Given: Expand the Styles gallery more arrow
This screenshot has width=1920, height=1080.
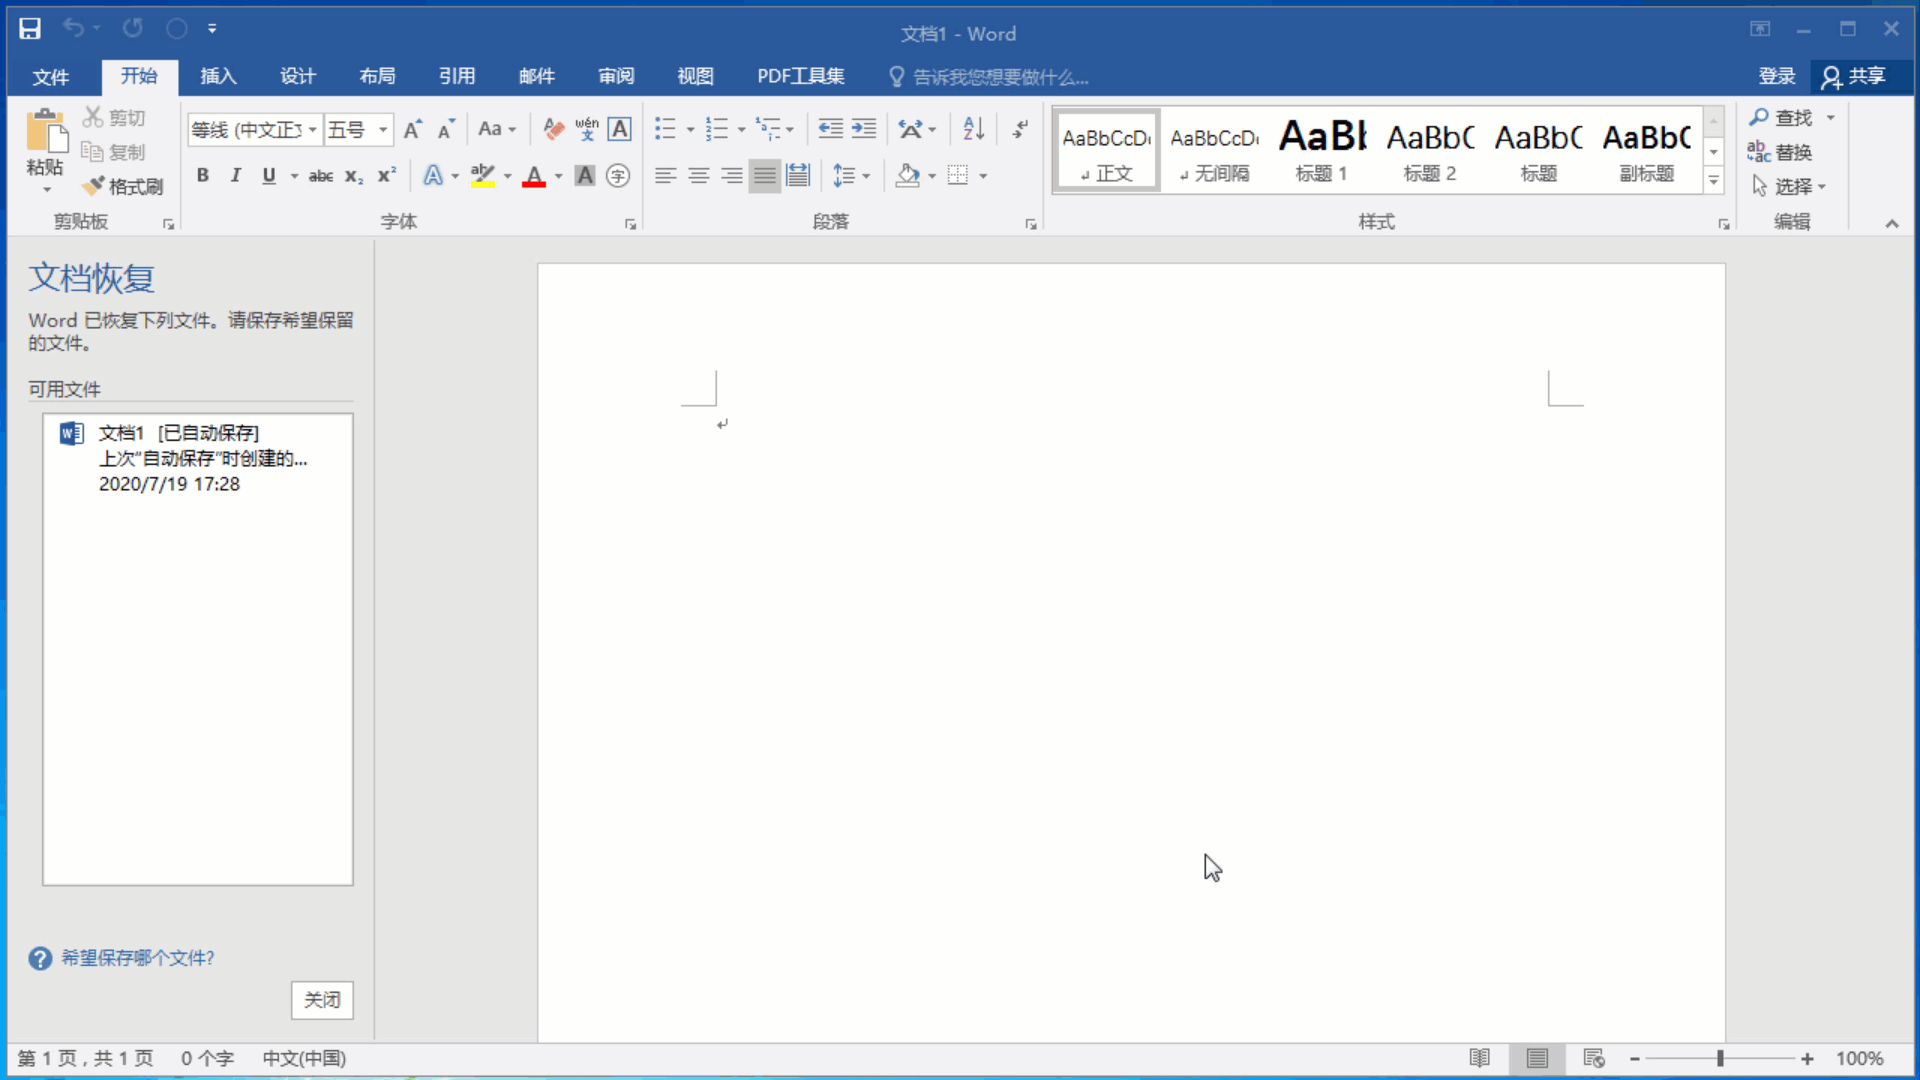Looking at the screenshot, I should tap(1714, 181).
